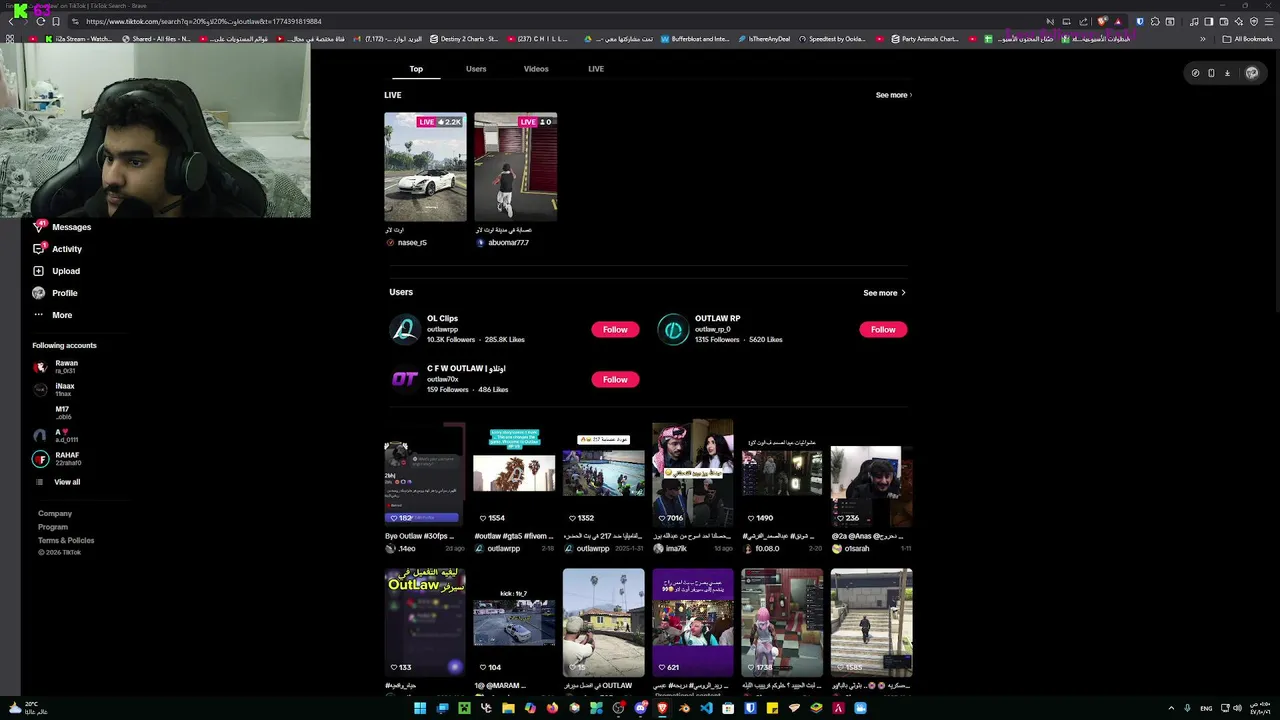Switch to the Top search tab
The image size is (1280, 720).
click(416, 69)
